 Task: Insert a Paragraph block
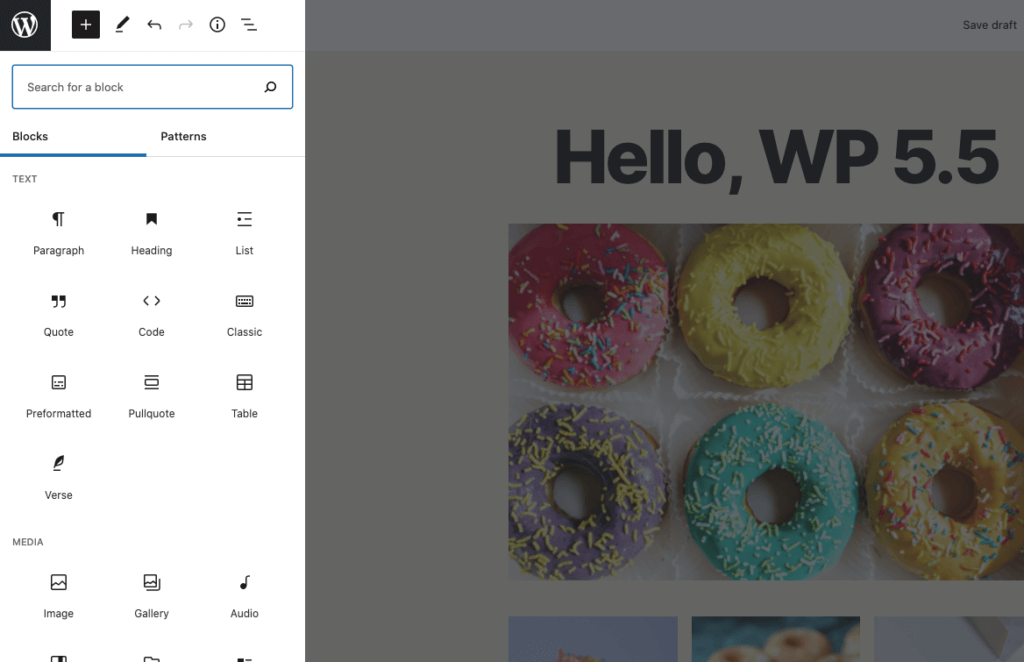58,233
